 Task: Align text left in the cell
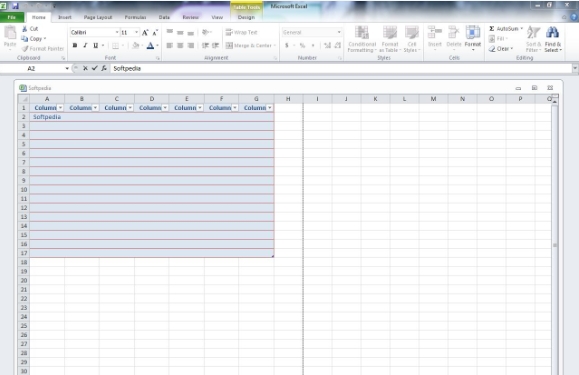click(x=169, y=45)
